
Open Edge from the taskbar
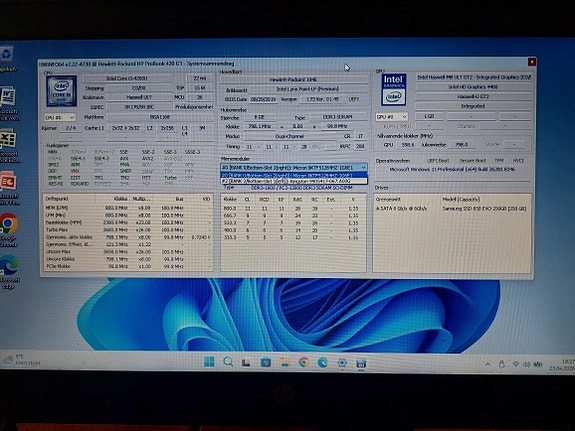pos(323,362)
